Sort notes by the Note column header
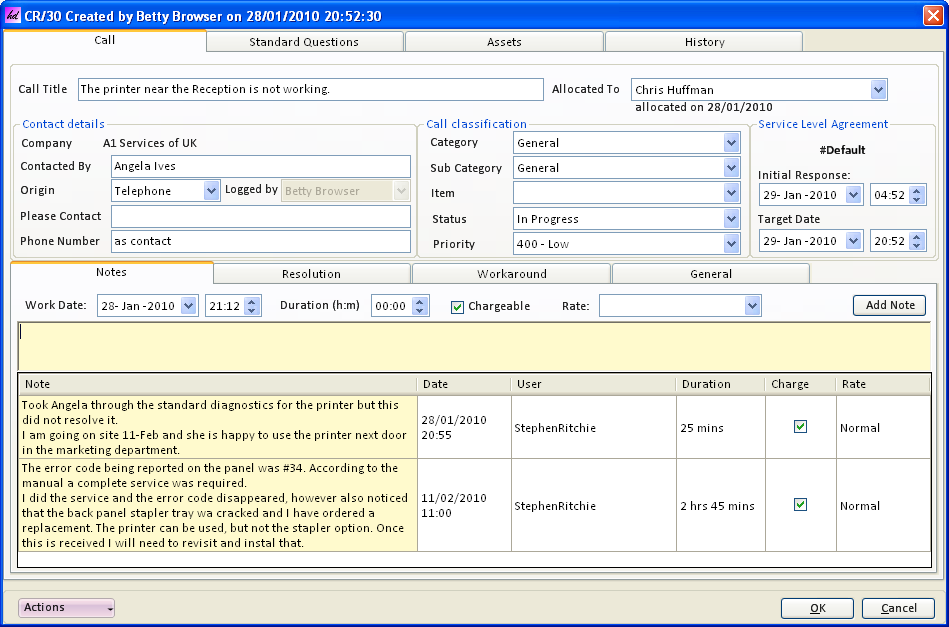Image resolution: width=949 pixels, height=627 pixels. (x=218, y=384)
